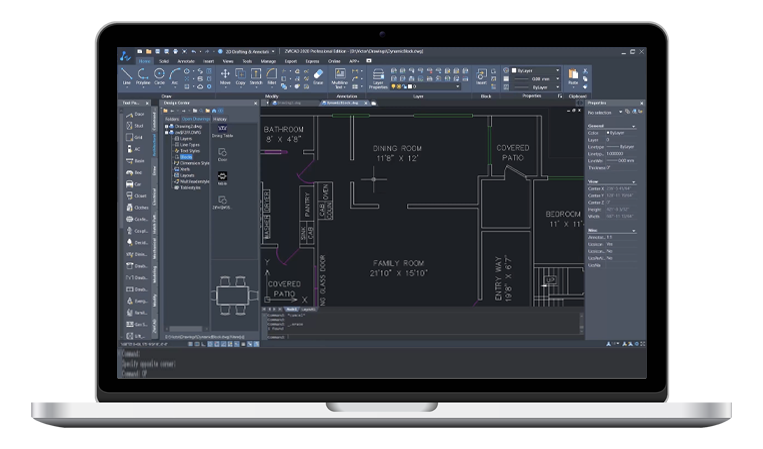Switch to Open Drawings tab in Design Center

coord(194,117)
